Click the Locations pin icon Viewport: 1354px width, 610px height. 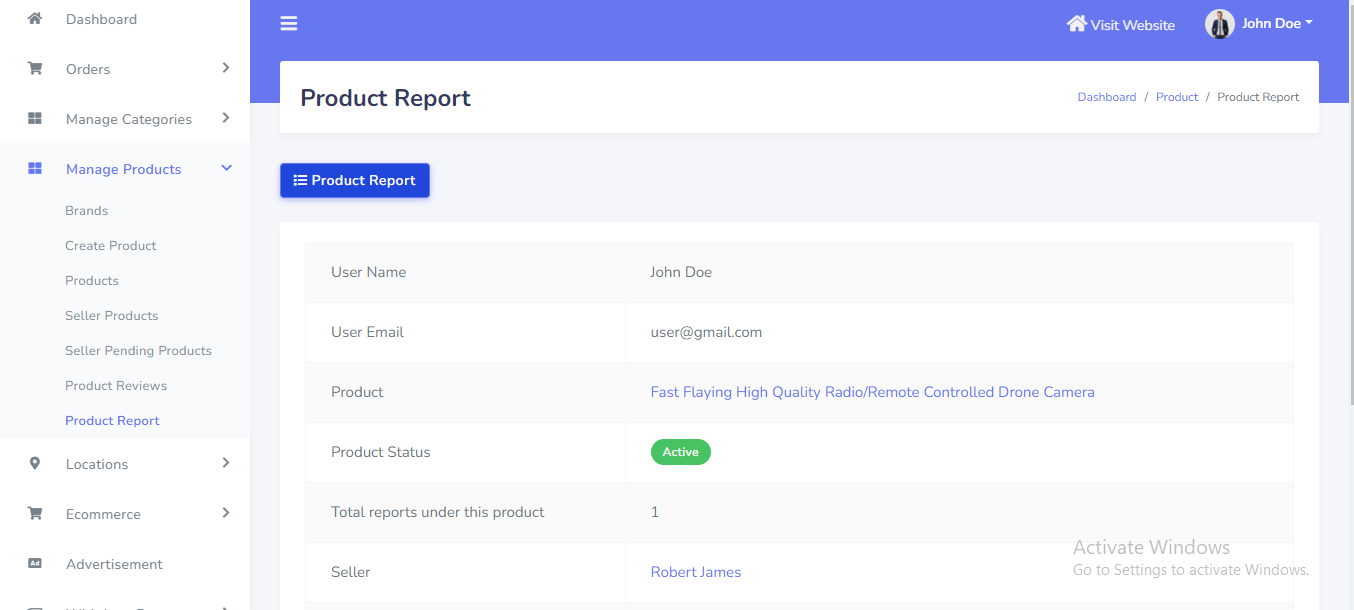point(35,464)
